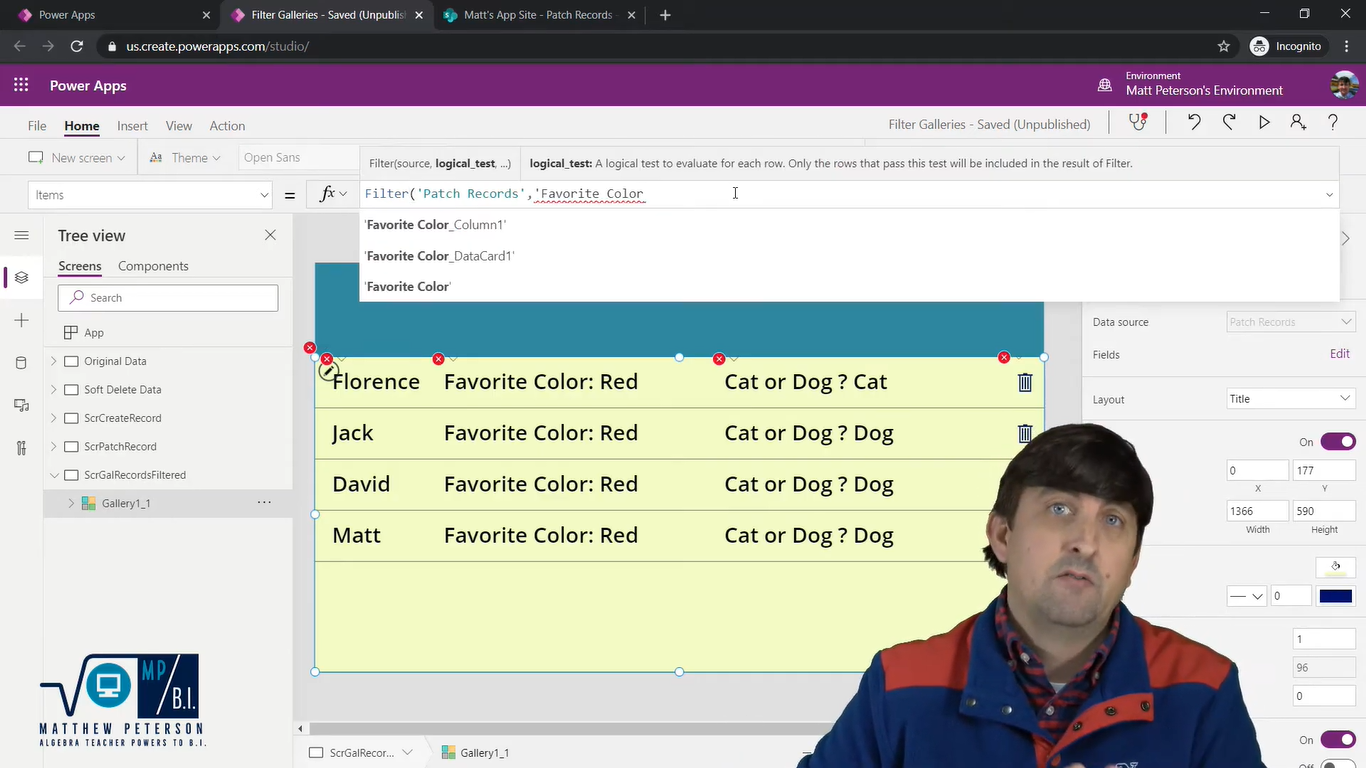Redo the last change
The width and height of the screenshot is (1366, 768).
click(1229, 122)
